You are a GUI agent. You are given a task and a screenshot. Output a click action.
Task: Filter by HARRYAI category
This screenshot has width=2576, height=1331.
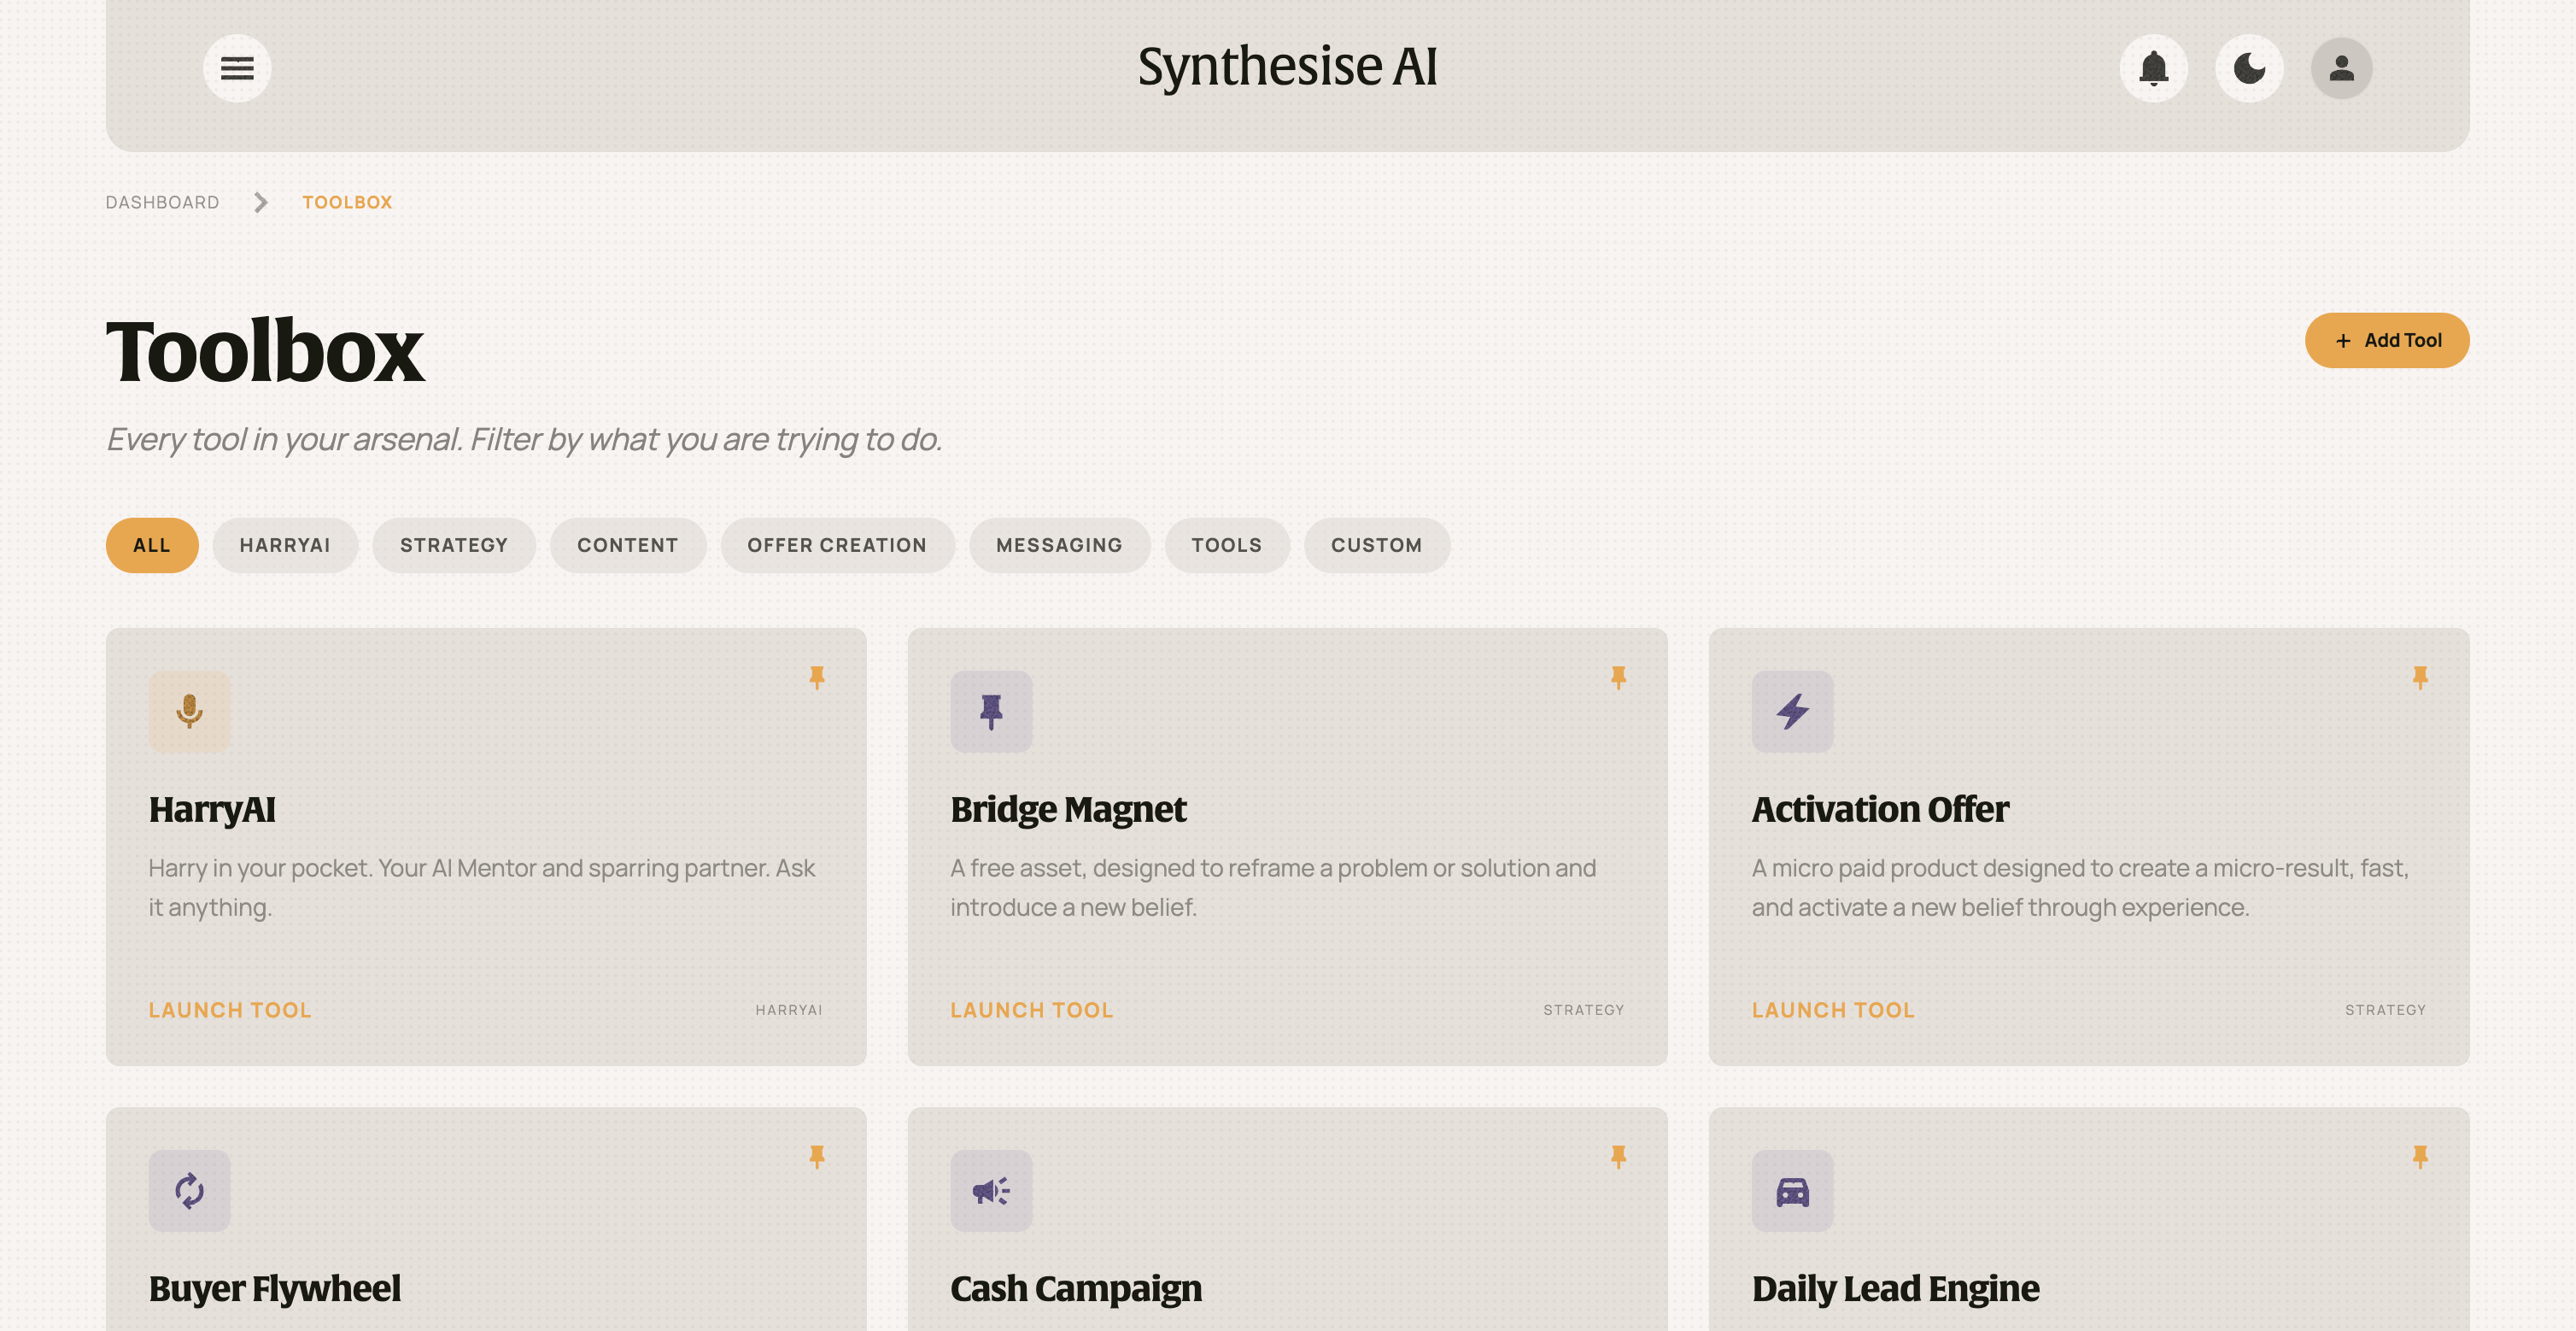click(x=285, y=545)
